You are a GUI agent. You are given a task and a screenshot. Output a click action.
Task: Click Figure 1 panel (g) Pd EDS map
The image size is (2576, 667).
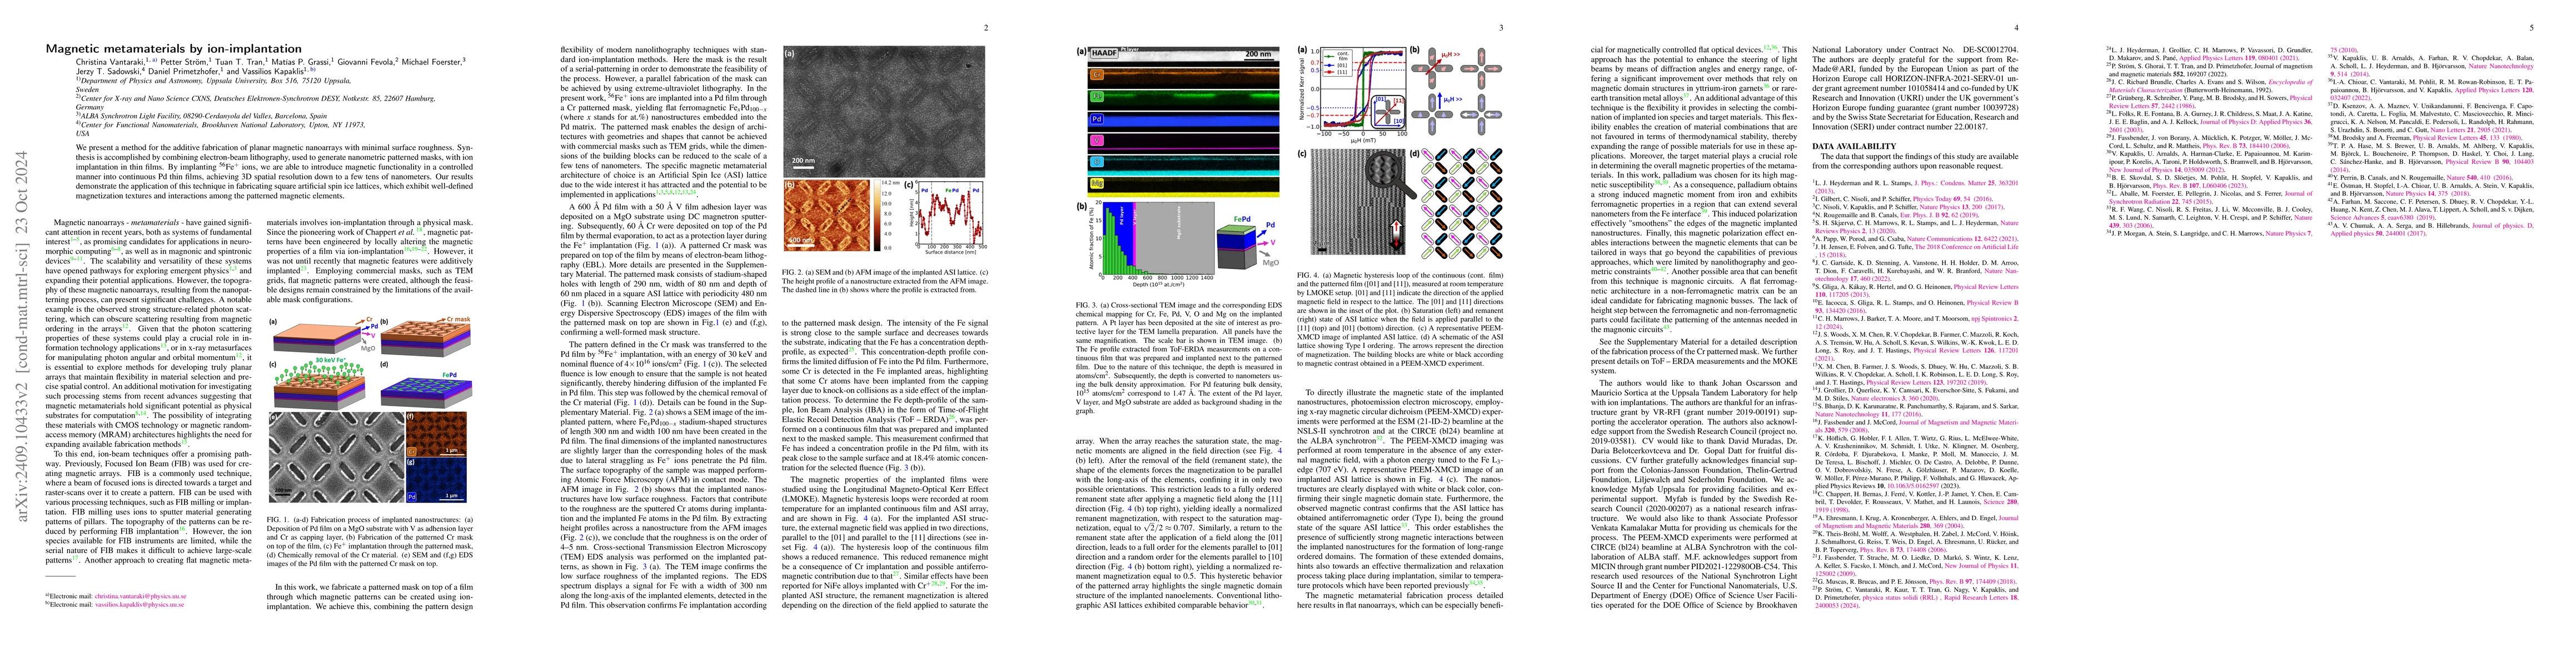tap(438, 480)
